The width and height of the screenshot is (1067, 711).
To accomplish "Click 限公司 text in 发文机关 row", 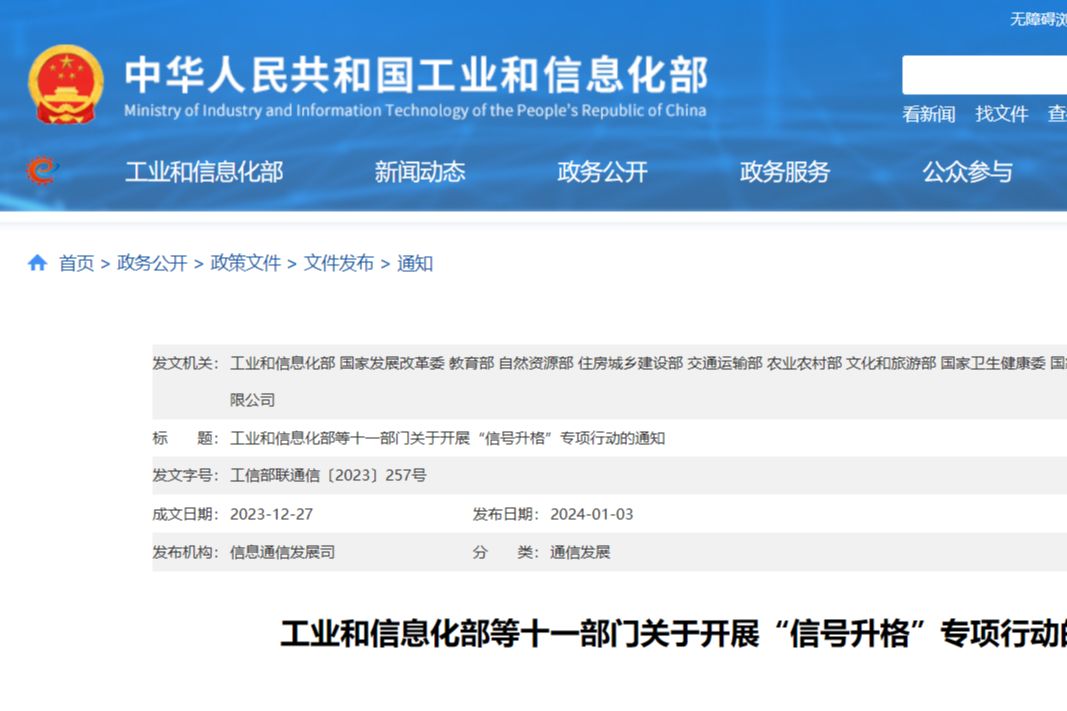I will (252, 400).
